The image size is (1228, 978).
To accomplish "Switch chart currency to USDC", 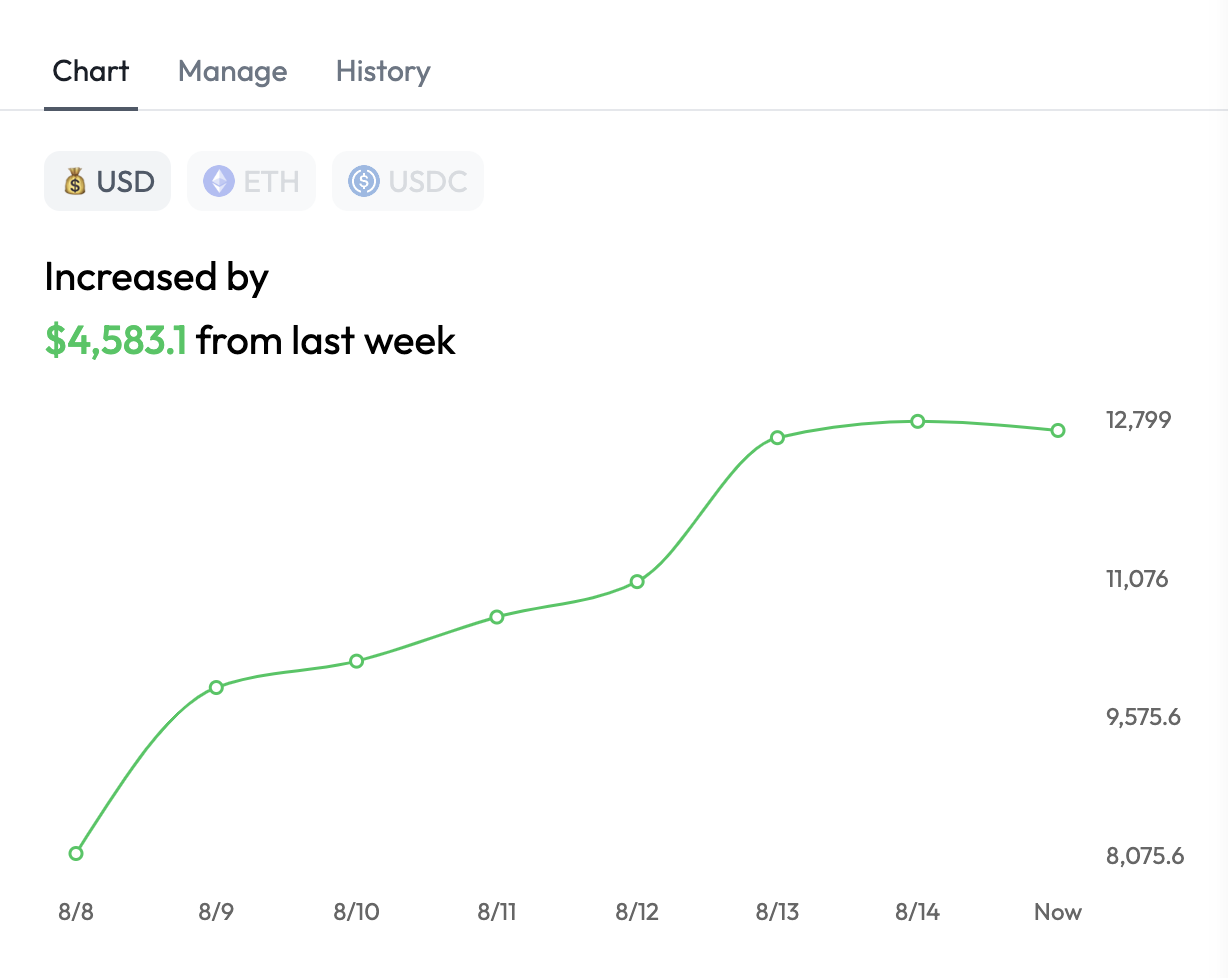I will coord(408,182).
